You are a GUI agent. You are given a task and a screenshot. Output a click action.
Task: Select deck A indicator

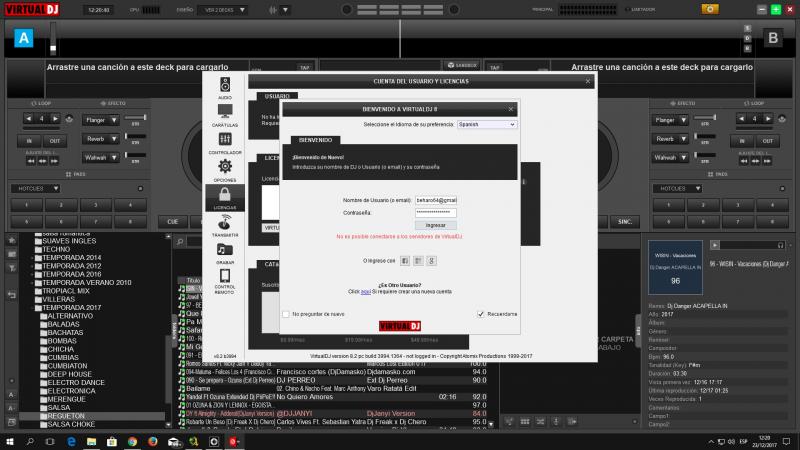click(23, 38)
